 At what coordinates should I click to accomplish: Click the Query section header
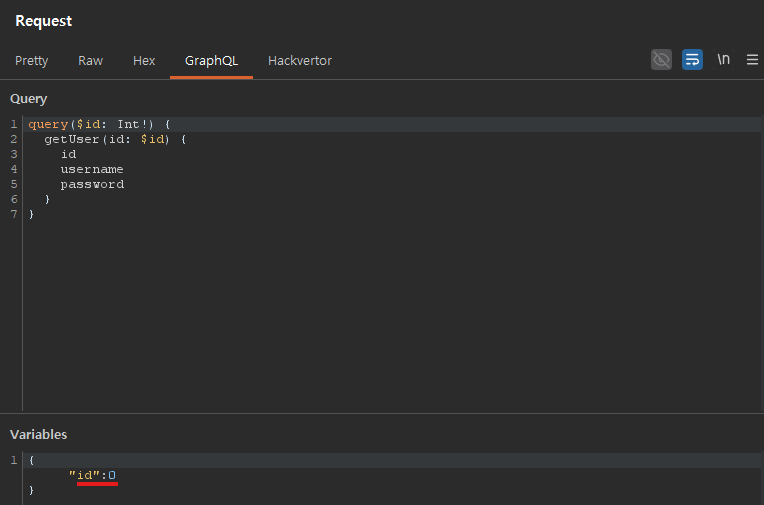point(28,99)
